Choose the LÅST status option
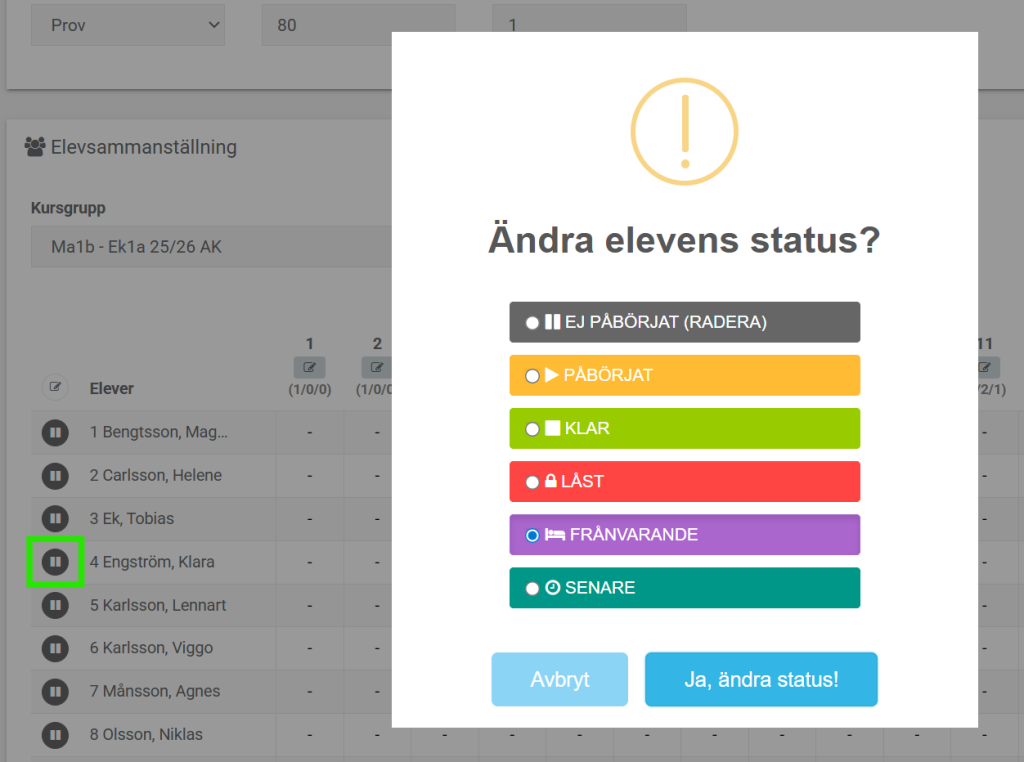Screen dimensions: 1024x762 [533, 482]
